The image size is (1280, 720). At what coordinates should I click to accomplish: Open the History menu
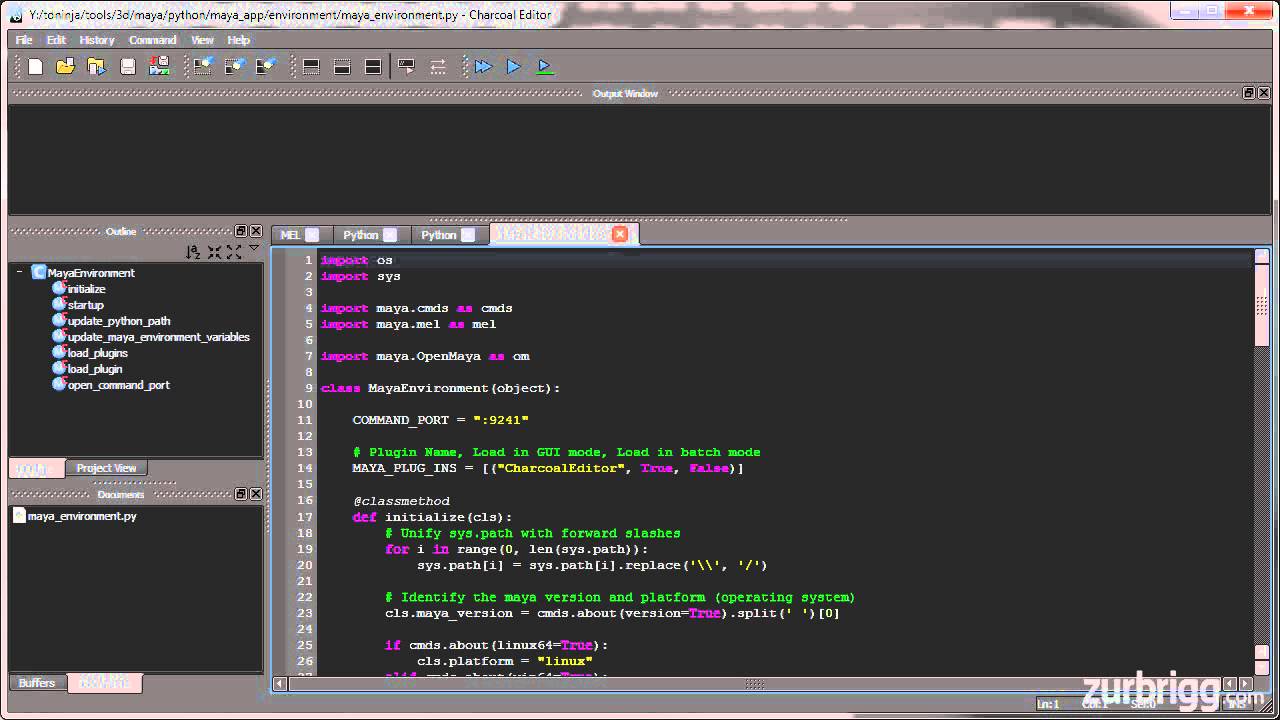pyautogui.click(x=97, y=40)
